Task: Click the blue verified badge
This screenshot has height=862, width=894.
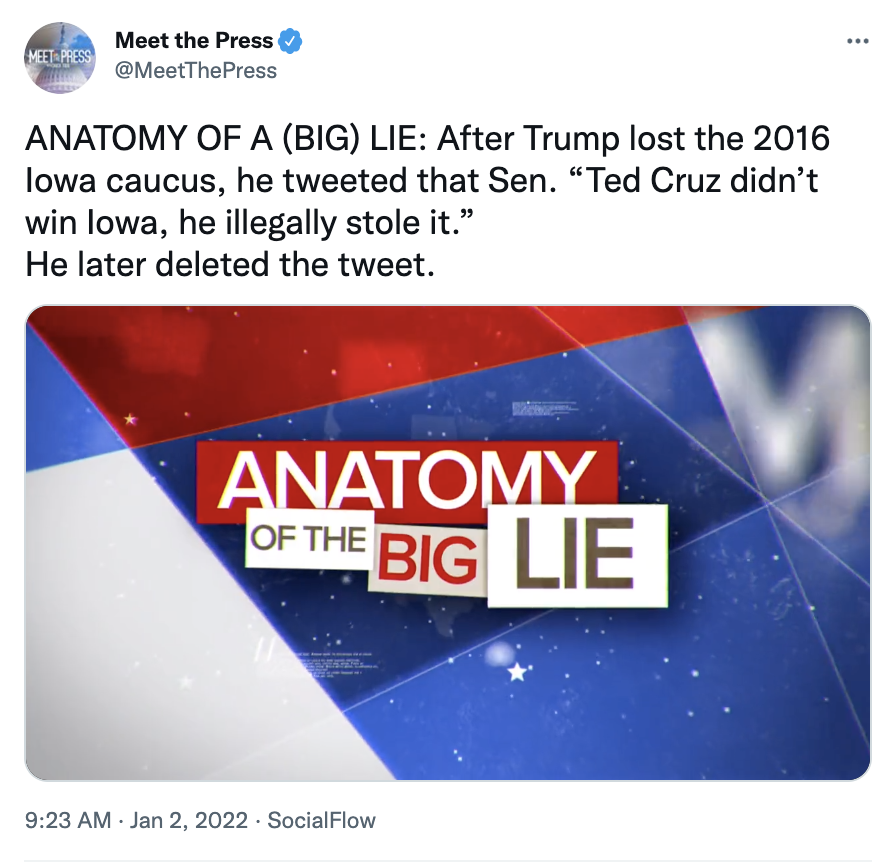Action: 291,41
